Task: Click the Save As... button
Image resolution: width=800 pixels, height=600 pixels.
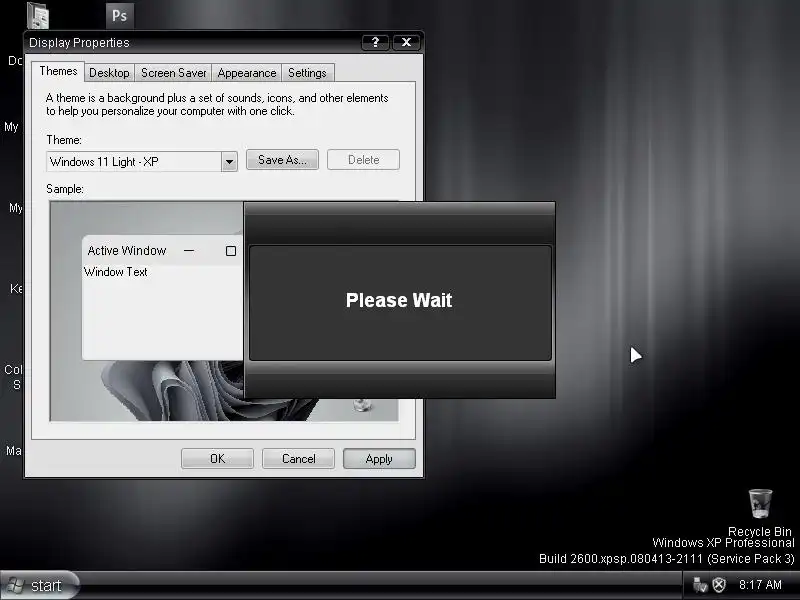Action: (282, 160)
